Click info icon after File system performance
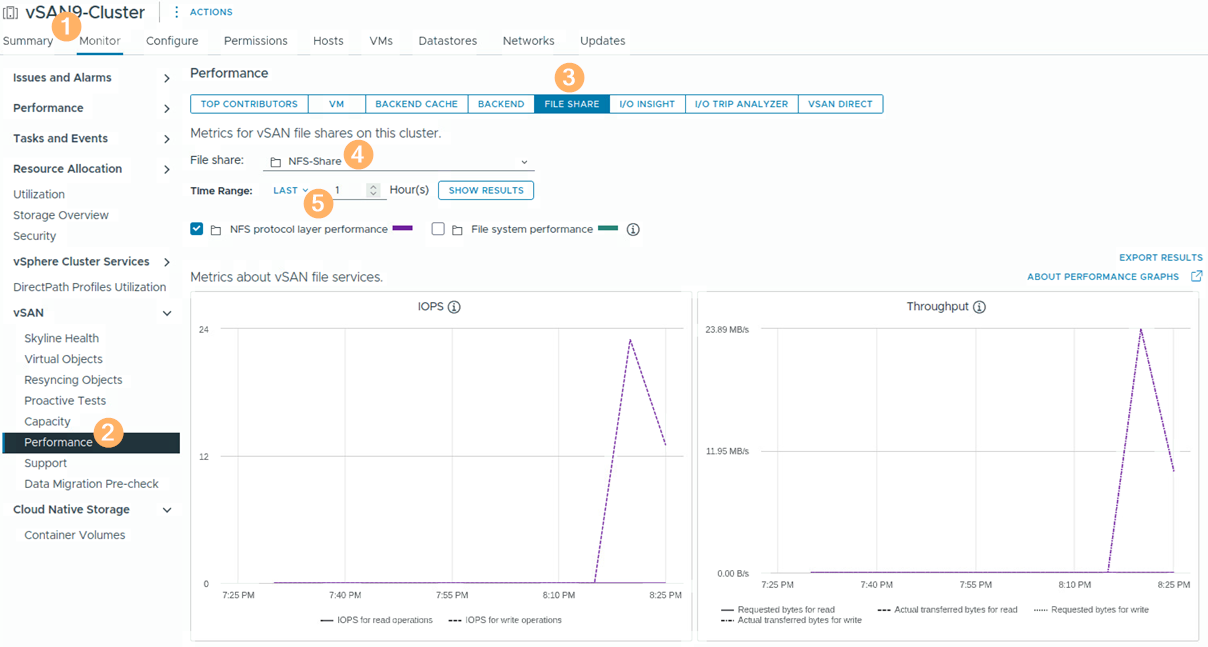 (x=632, y=229)
